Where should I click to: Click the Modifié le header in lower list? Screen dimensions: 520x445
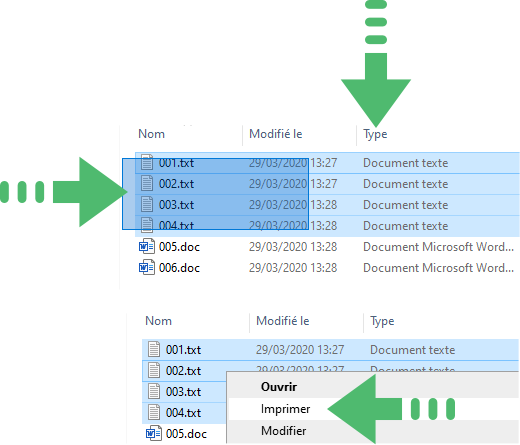coord(283,321)
